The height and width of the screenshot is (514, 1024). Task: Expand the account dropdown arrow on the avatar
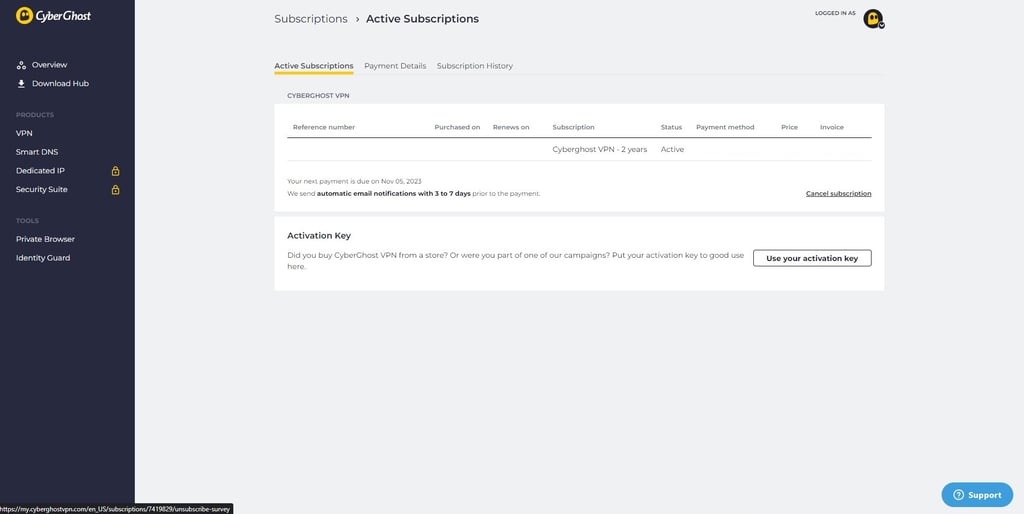coord(882,25)
